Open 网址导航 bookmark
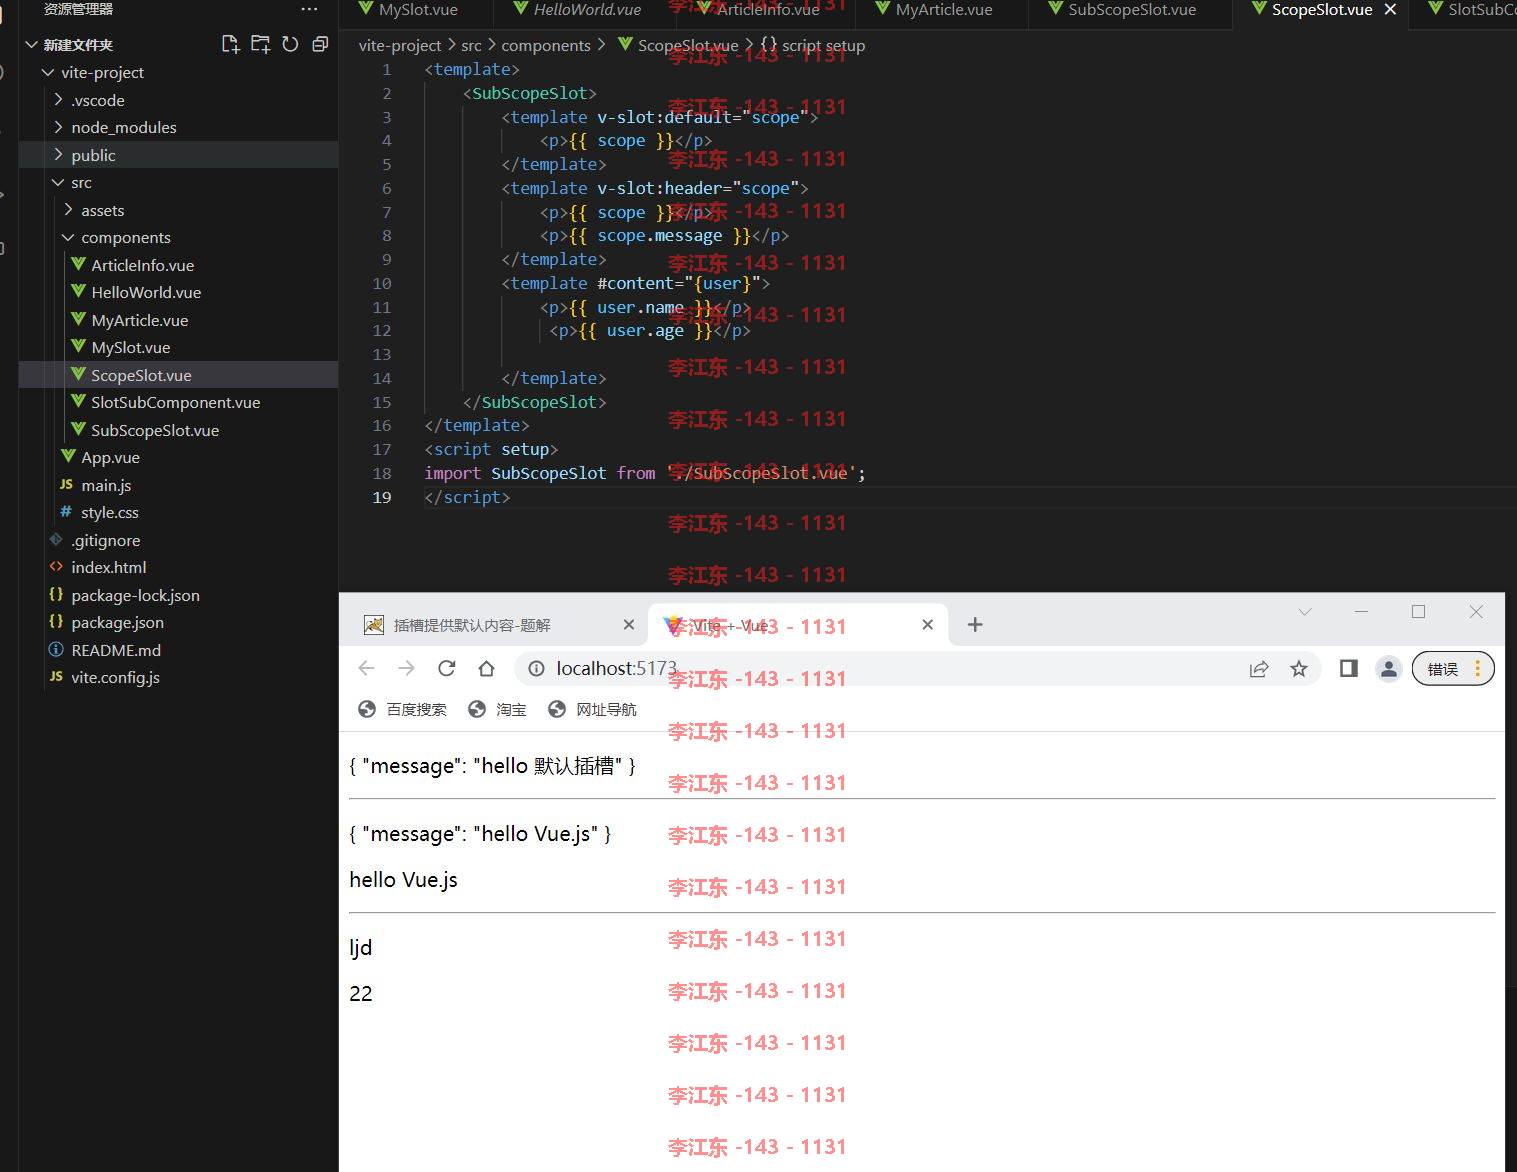This screenshot has height=1172, width=1517. click(x=592, y=709)
